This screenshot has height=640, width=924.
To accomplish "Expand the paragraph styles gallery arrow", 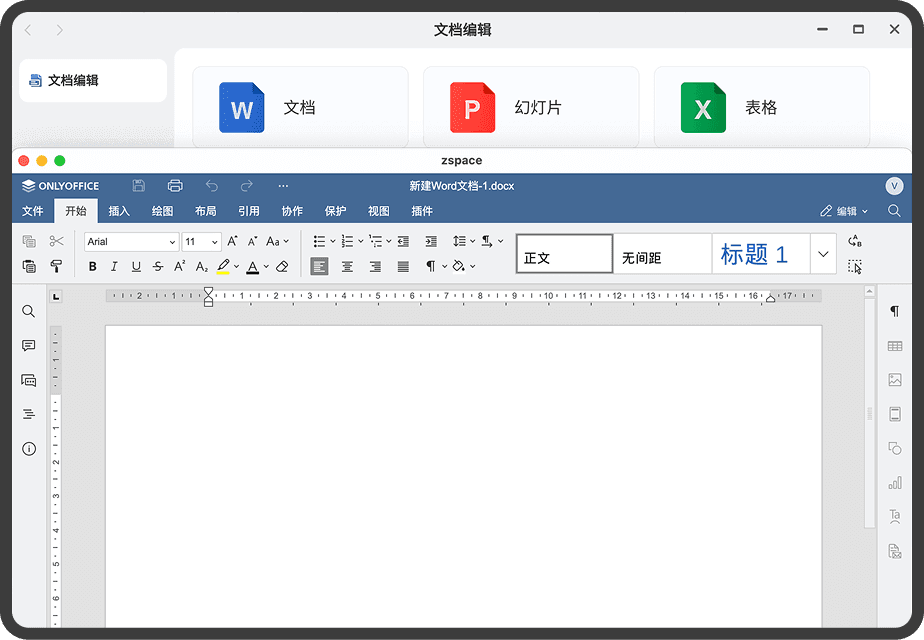I will pos(823,254).
